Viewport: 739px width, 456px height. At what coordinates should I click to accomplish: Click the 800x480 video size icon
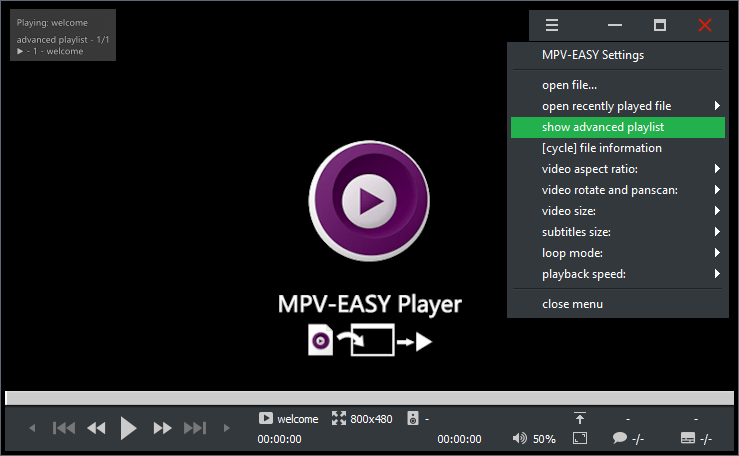[x=338, y=419]
